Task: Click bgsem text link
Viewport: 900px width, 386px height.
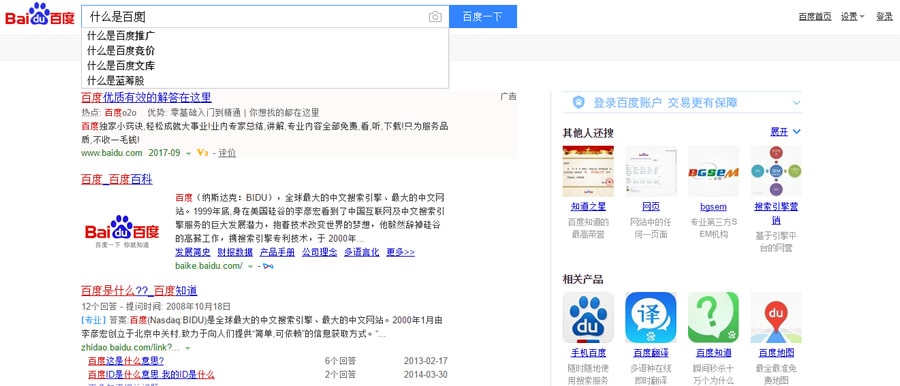Action: [x=713, y=207]
